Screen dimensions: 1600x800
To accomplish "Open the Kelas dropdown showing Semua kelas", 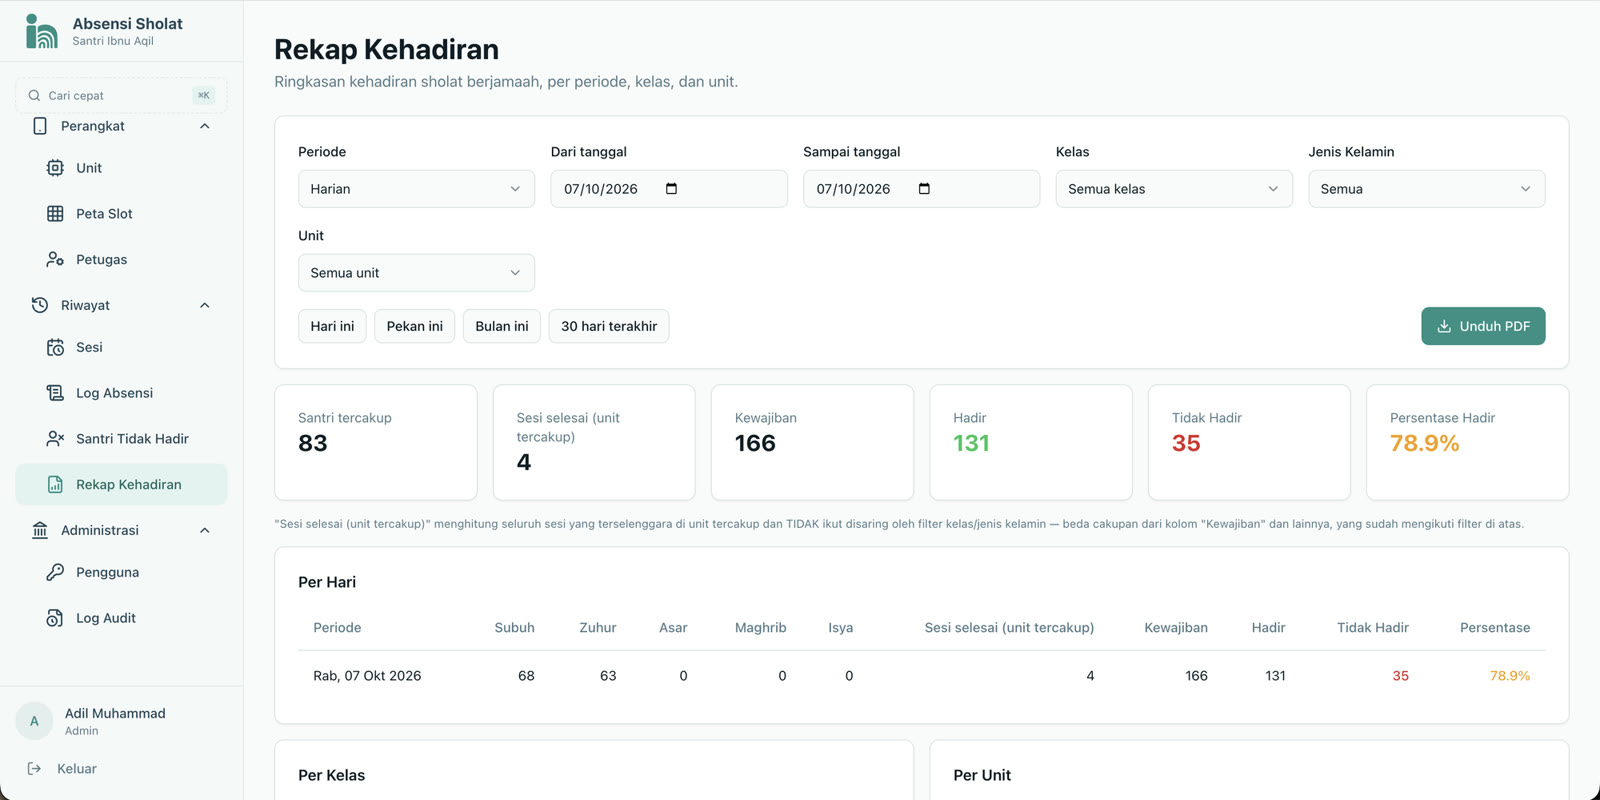I will click(1174, 189).
